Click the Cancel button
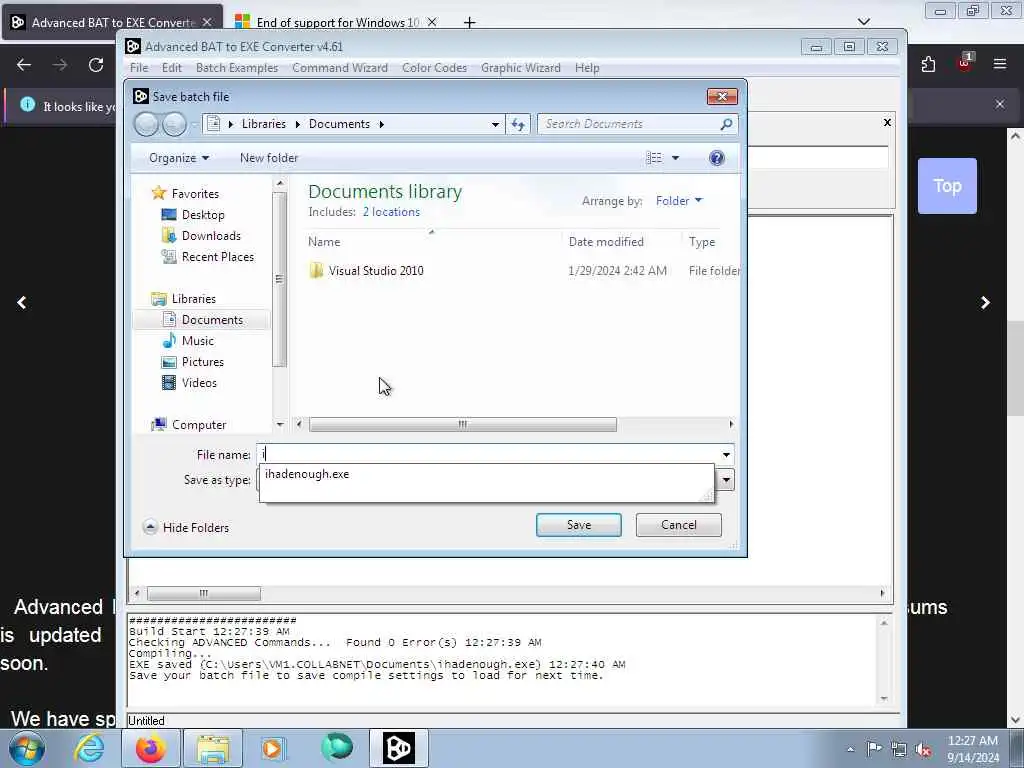The height and width of the screenshot is (768, 1024). [679, 525]
